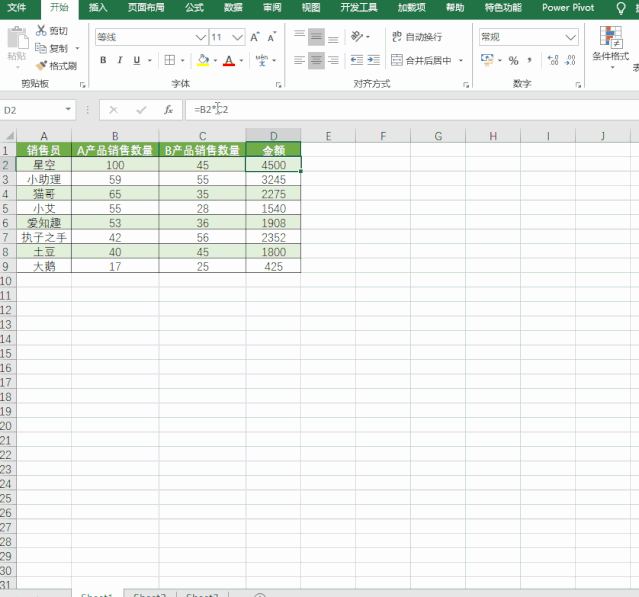
Task: Apply the yellow fill color
Action: pyautogui.click(x=203, y=60)
